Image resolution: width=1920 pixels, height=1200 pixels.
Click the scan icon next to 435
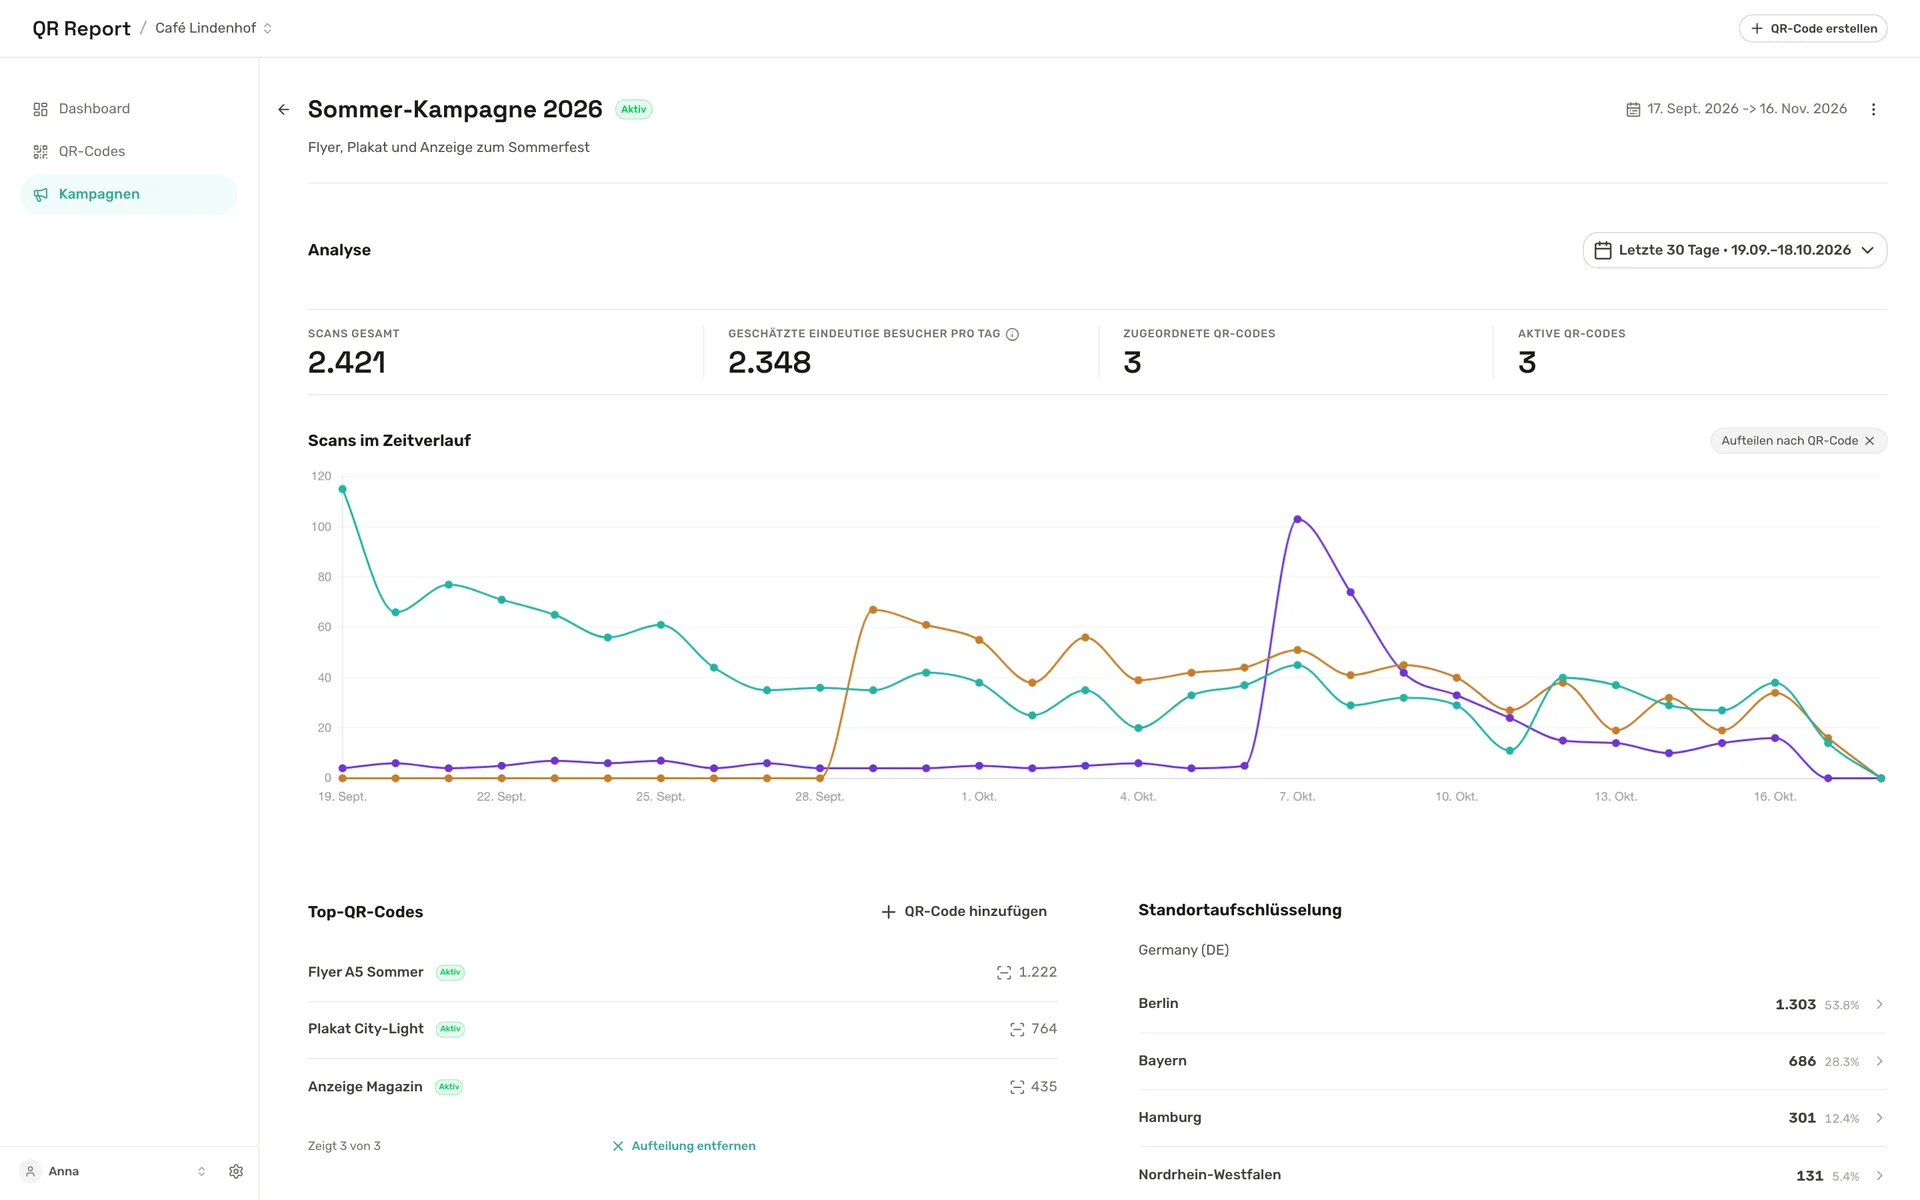coord(1017,1087)
